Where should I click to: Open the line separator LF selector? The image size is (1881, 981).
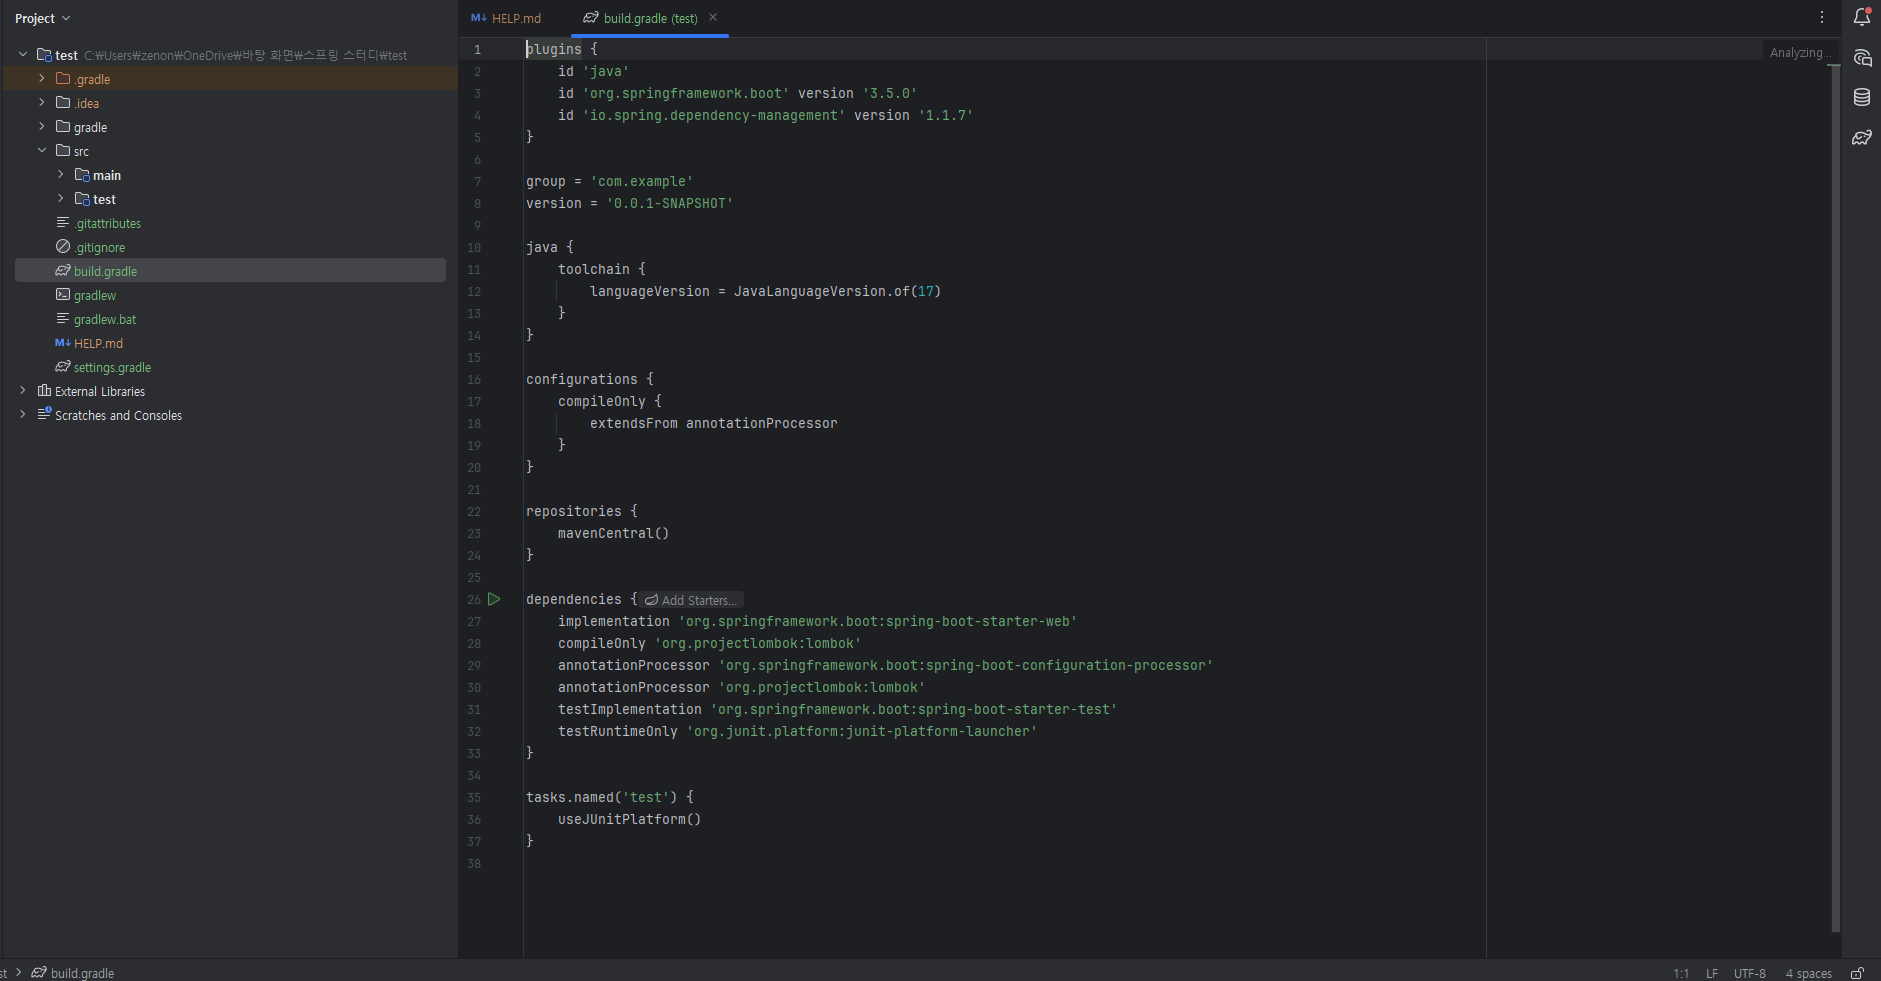click(1712, 973)
